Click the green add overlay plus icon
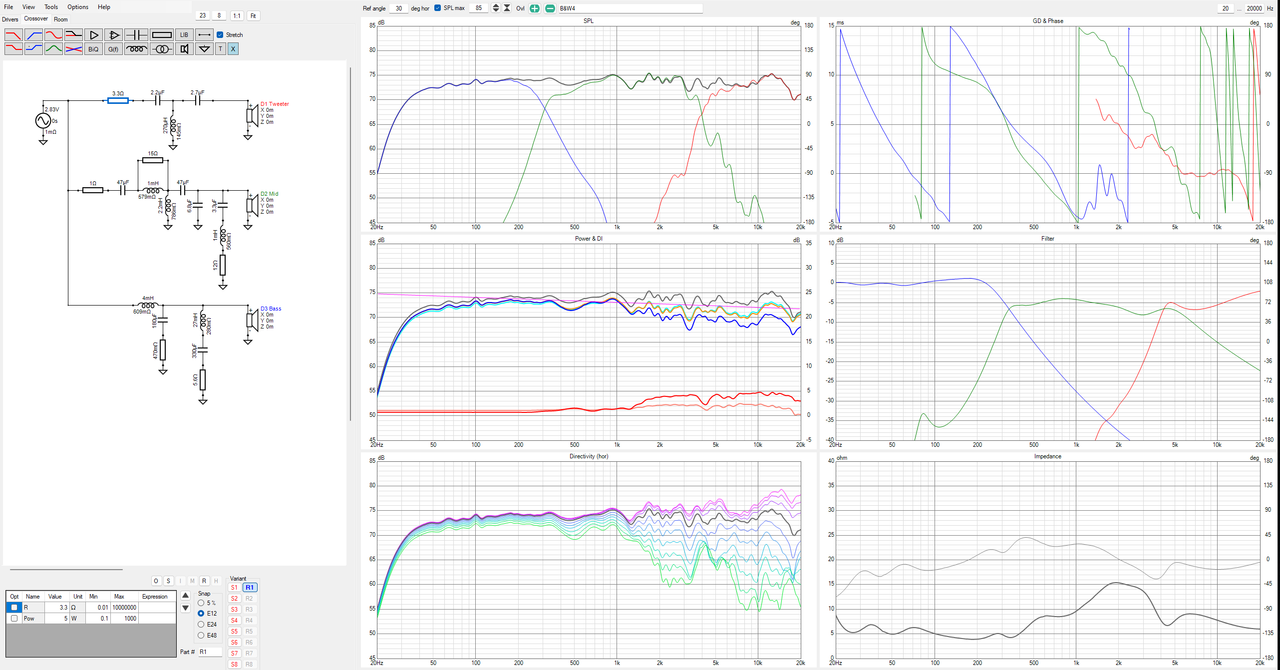The image size is (1280, 670). point(534,8)
